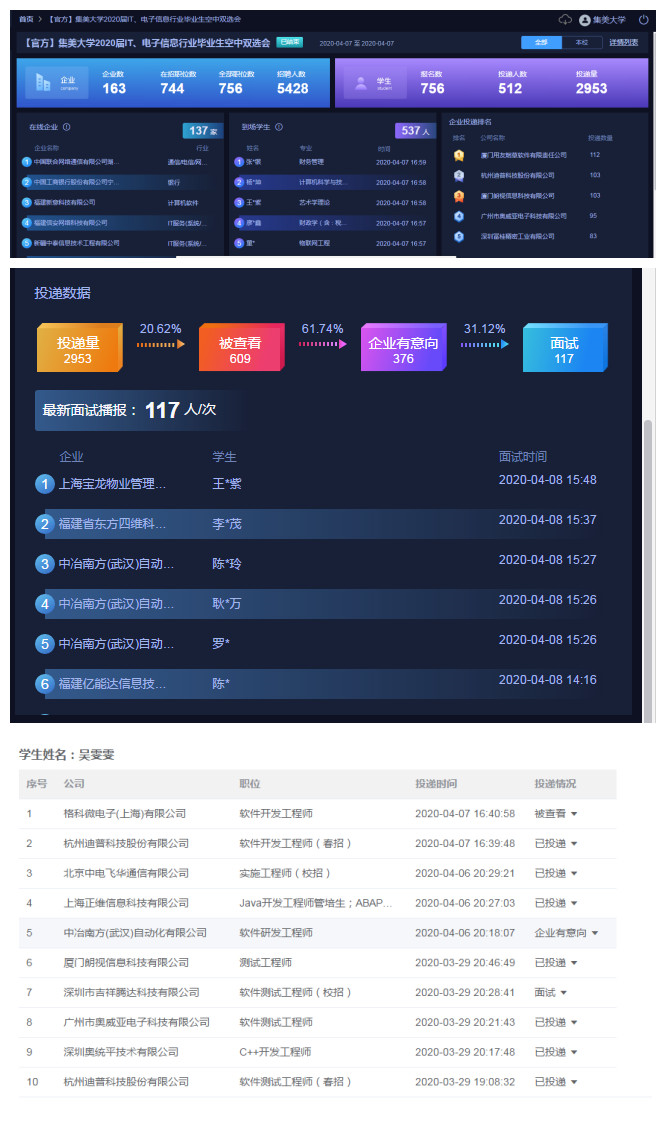
Task: Switch to the 全部 toggle option
Action: (541, 43)
